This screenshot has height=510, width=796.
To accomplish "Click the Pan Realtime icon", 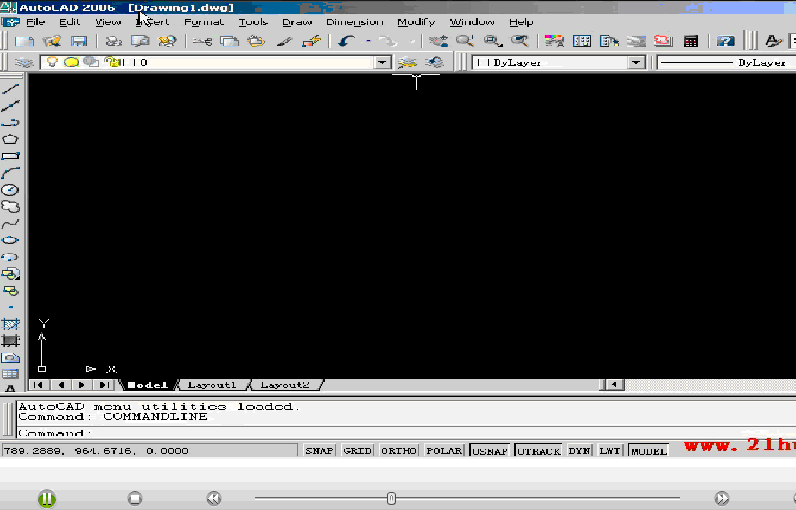I will click(439, 42).
